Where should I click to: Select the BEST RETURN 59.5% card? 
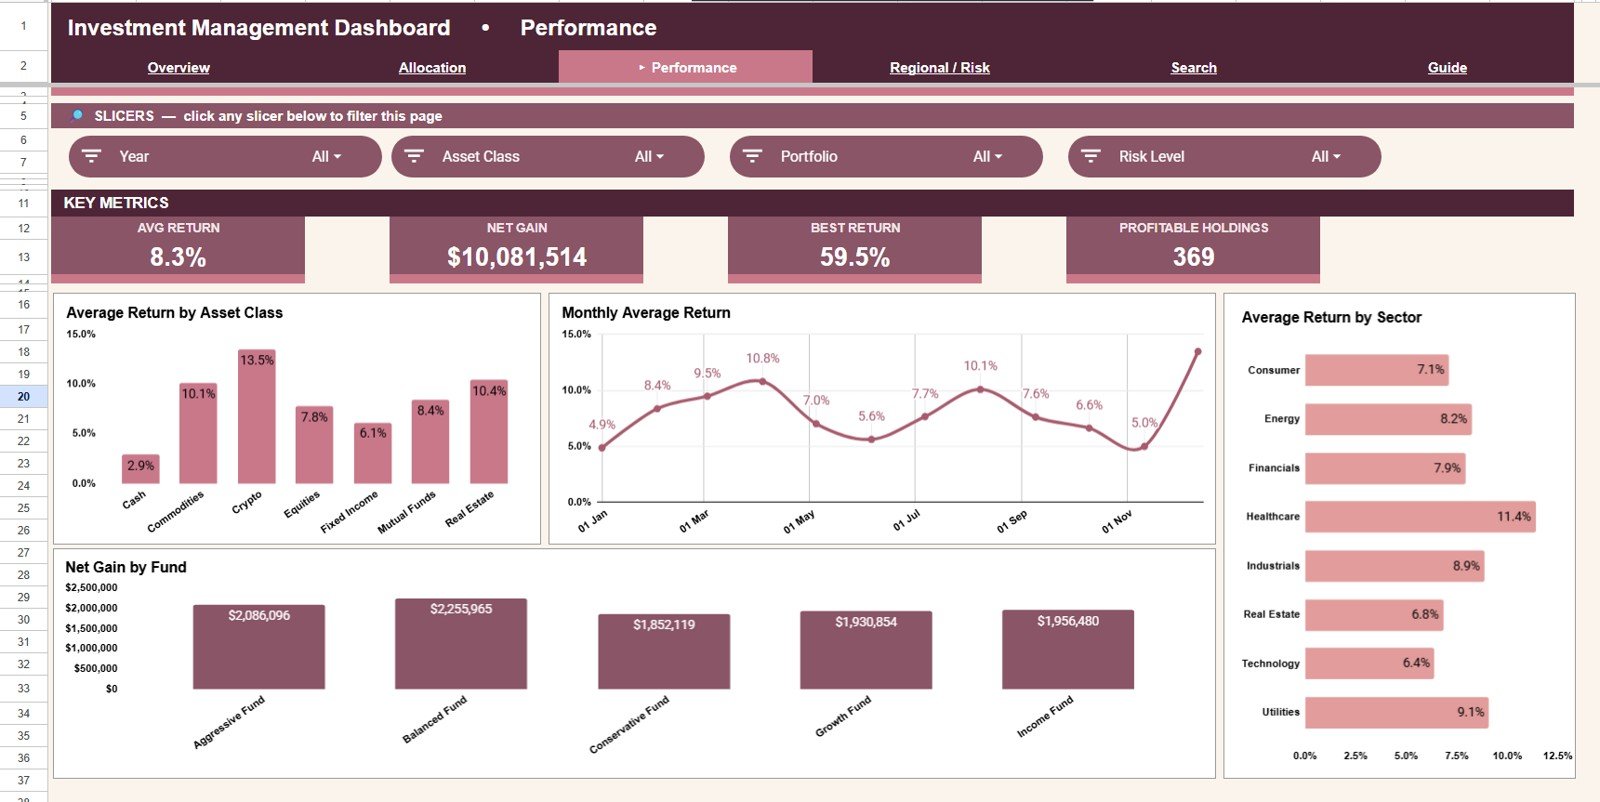855,248
